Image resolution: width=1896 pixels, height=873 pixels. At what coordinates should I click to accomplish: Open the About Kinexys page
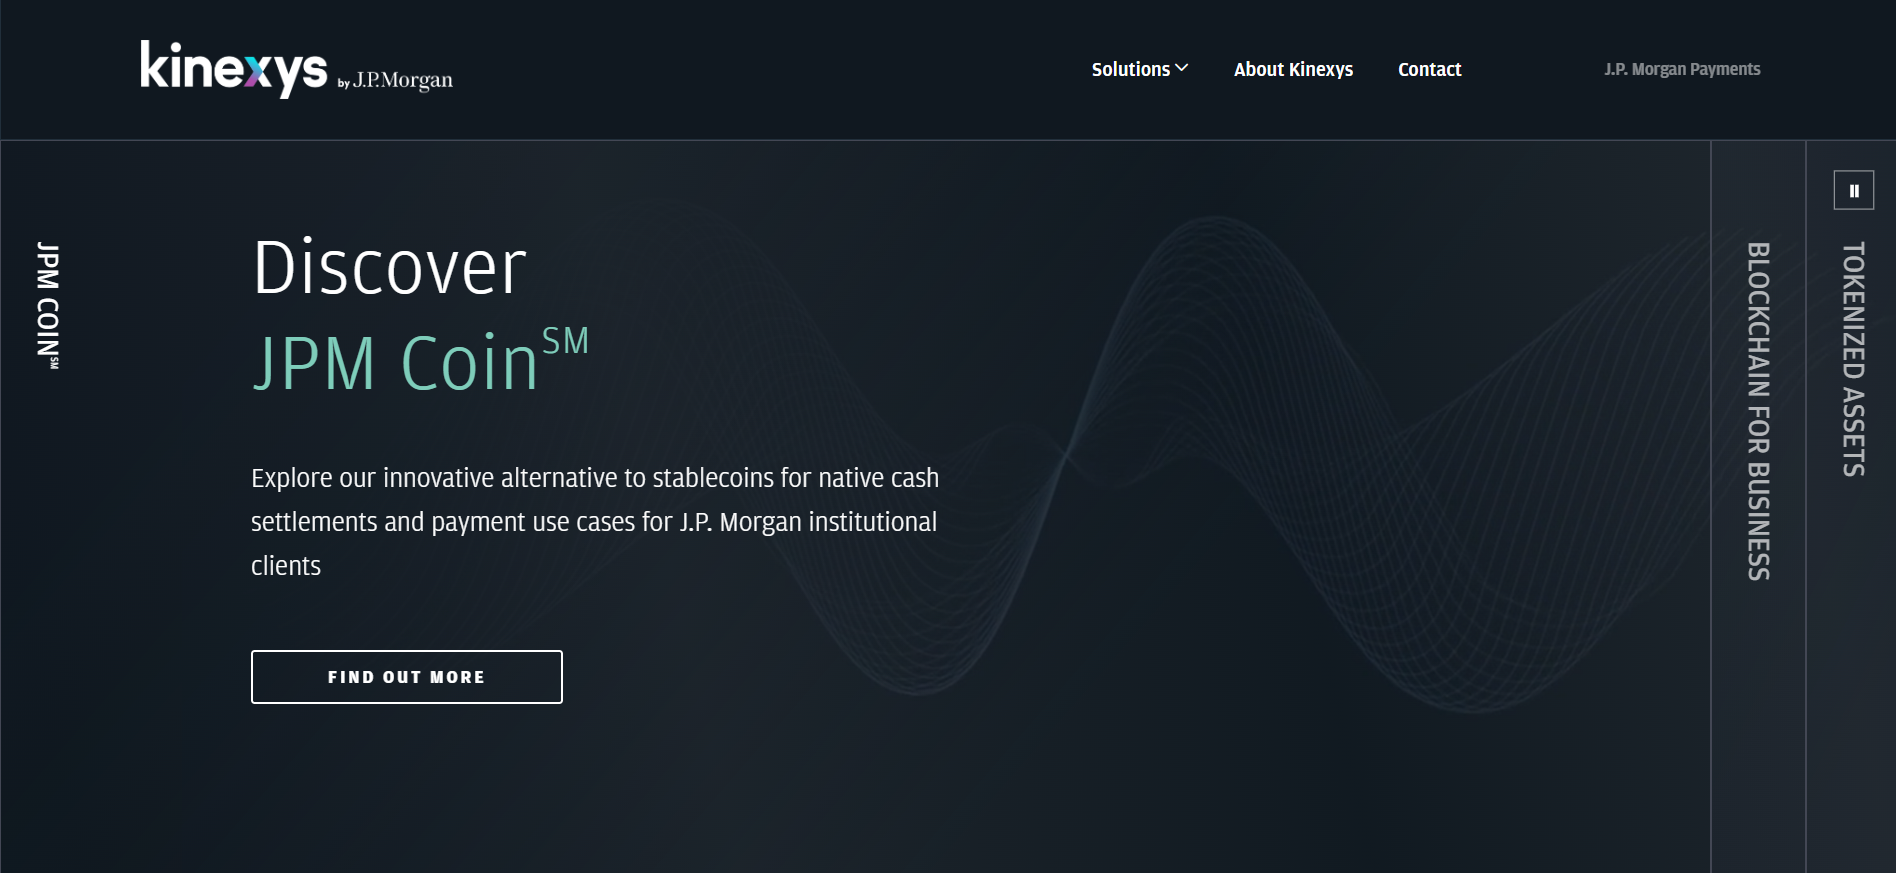[x=1293, y=69]
